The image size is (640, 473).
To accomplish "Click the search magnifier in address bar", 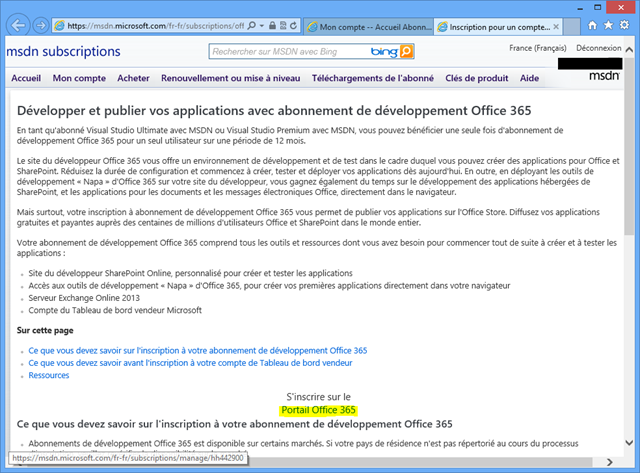I will coord(251,25).
